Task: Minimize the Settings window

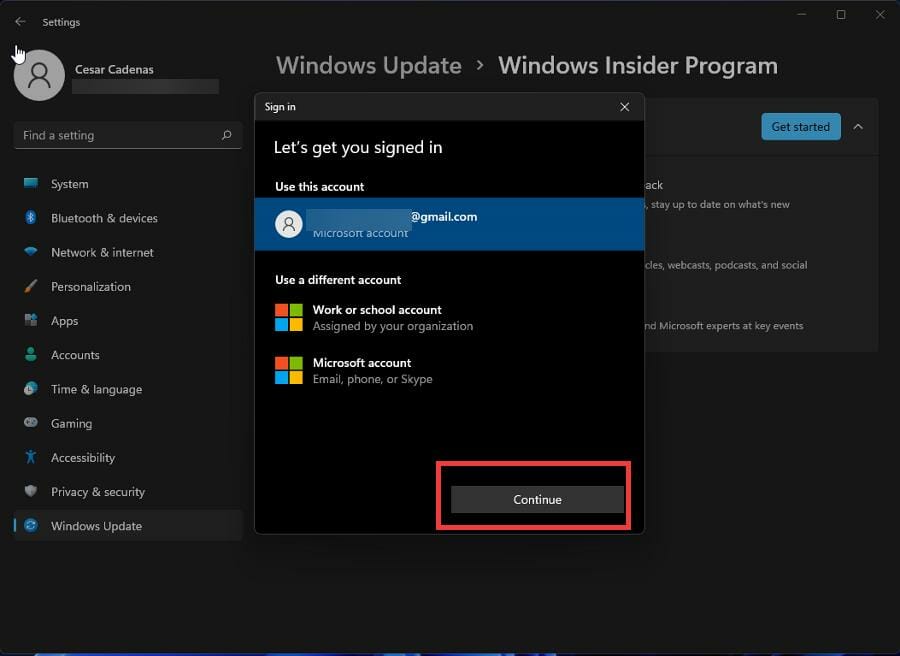Action: click(x=802, y=15)
